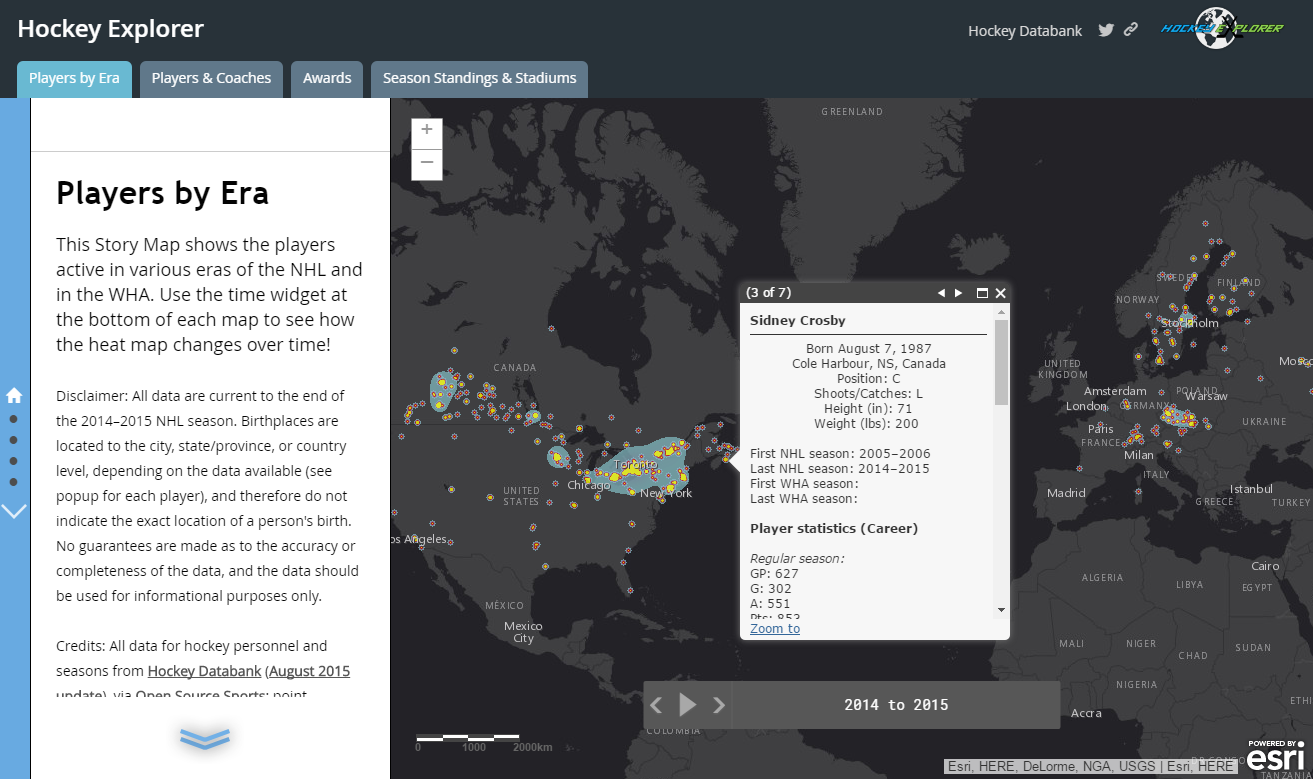Step time slider to next period

(x=718, y=705)
